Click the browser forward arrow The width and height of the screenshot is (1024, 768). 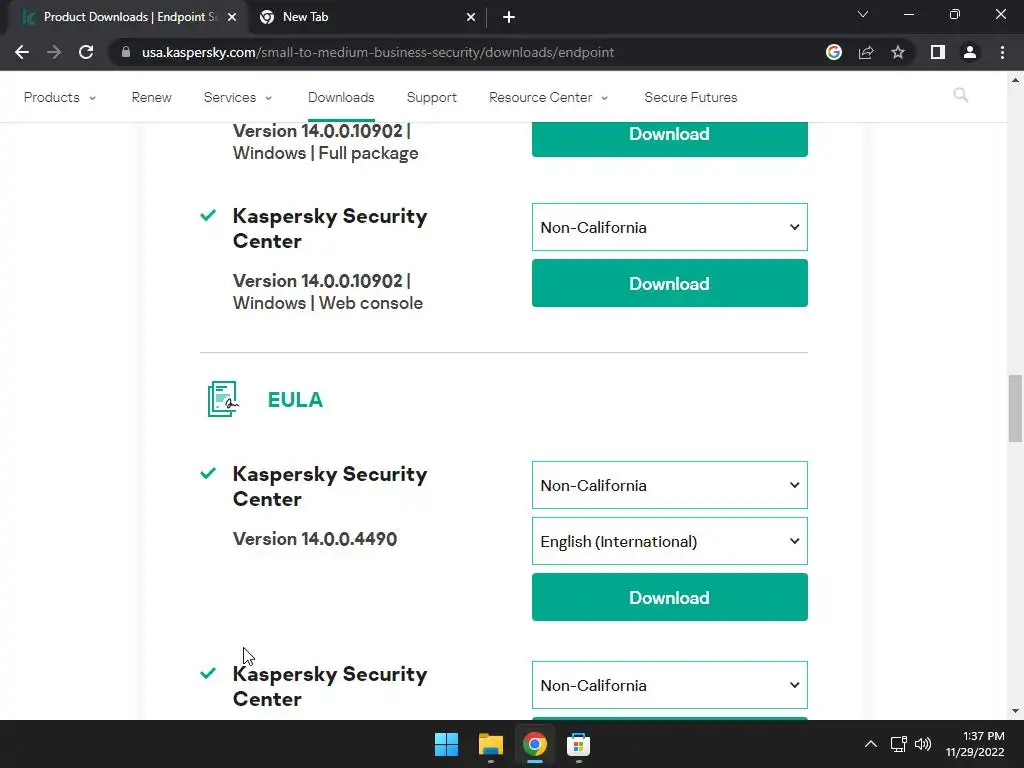coord(54,52)
